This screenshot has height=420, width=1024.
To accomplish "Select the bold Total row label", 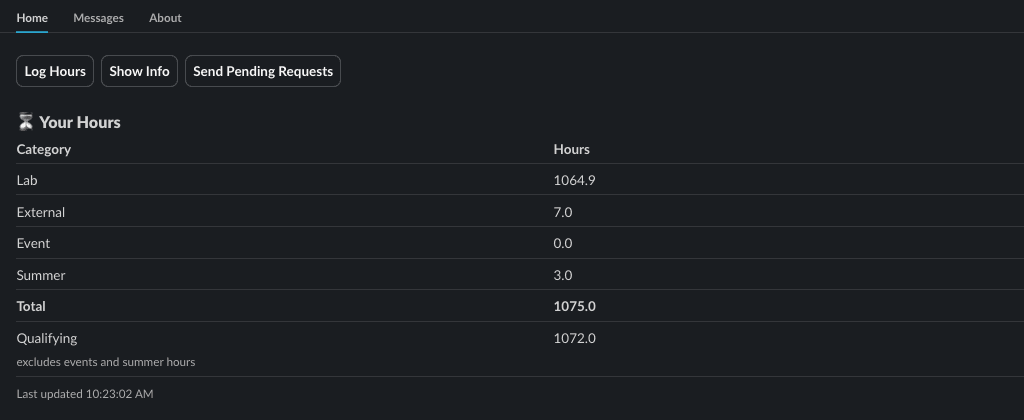I will coord(31,306).
